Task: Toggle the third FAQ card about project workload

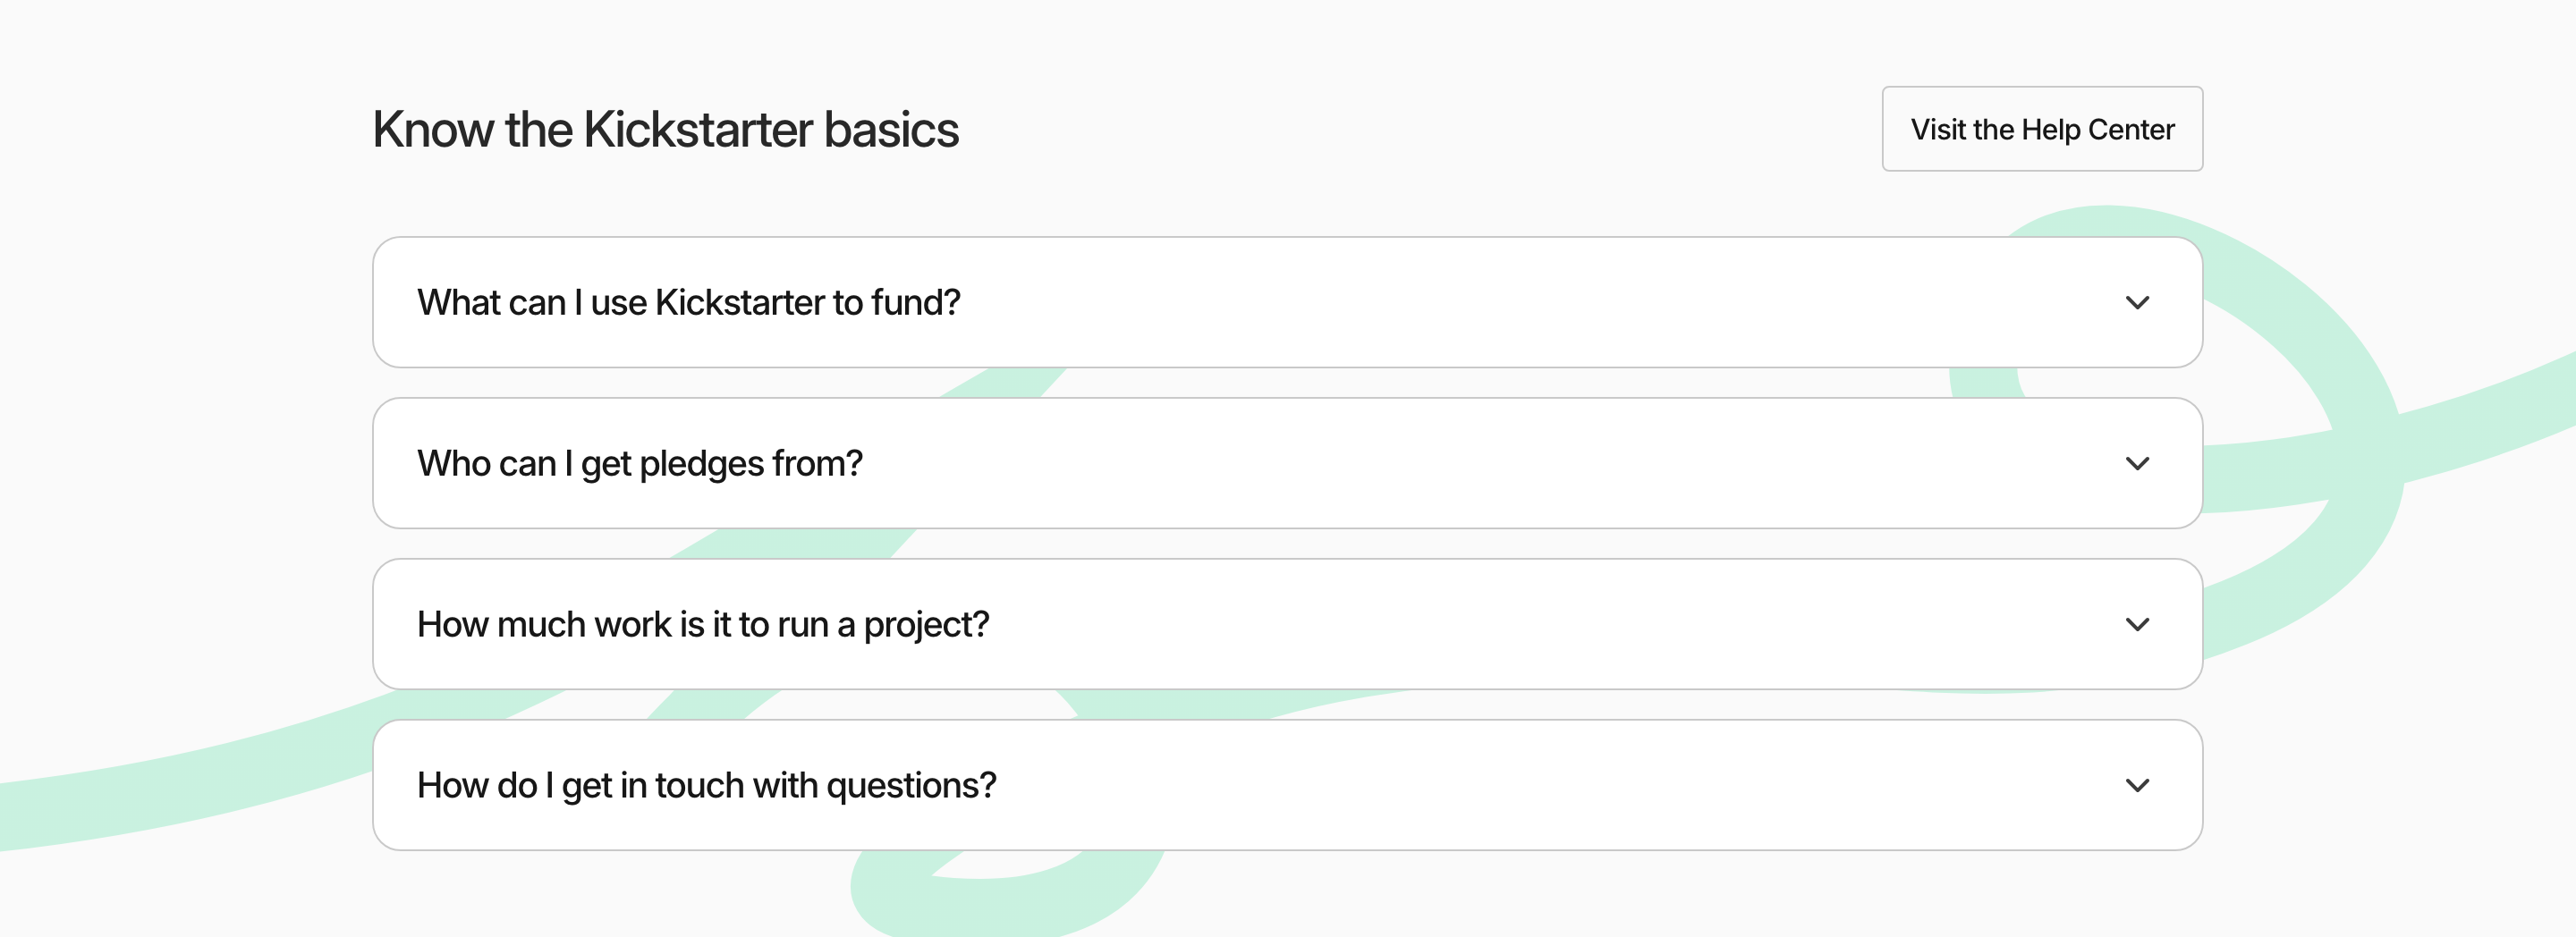Action: pyautogui.click(x=1287, y=624)
